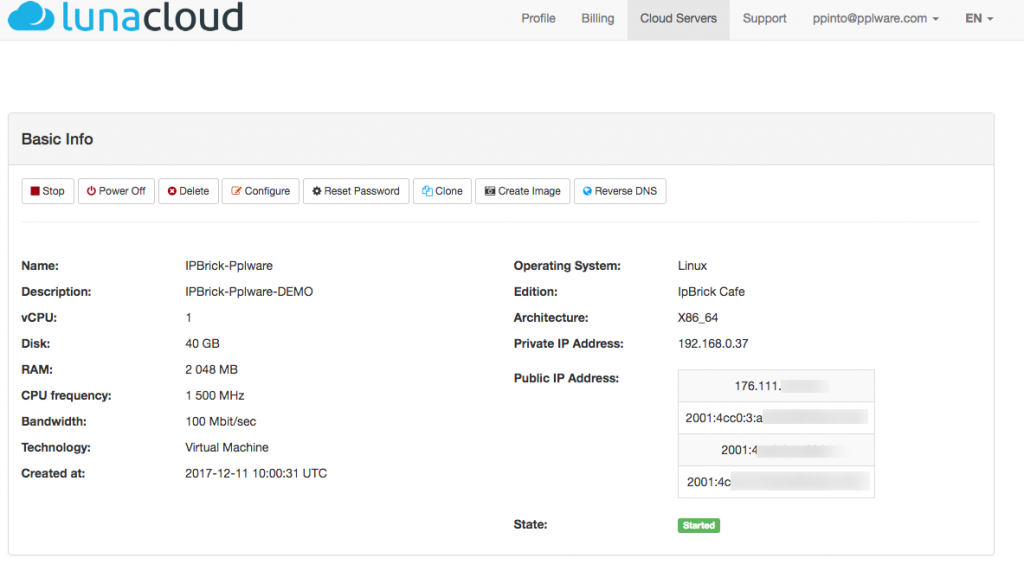
Task: Open the Support page
Action: coord(764,18)
